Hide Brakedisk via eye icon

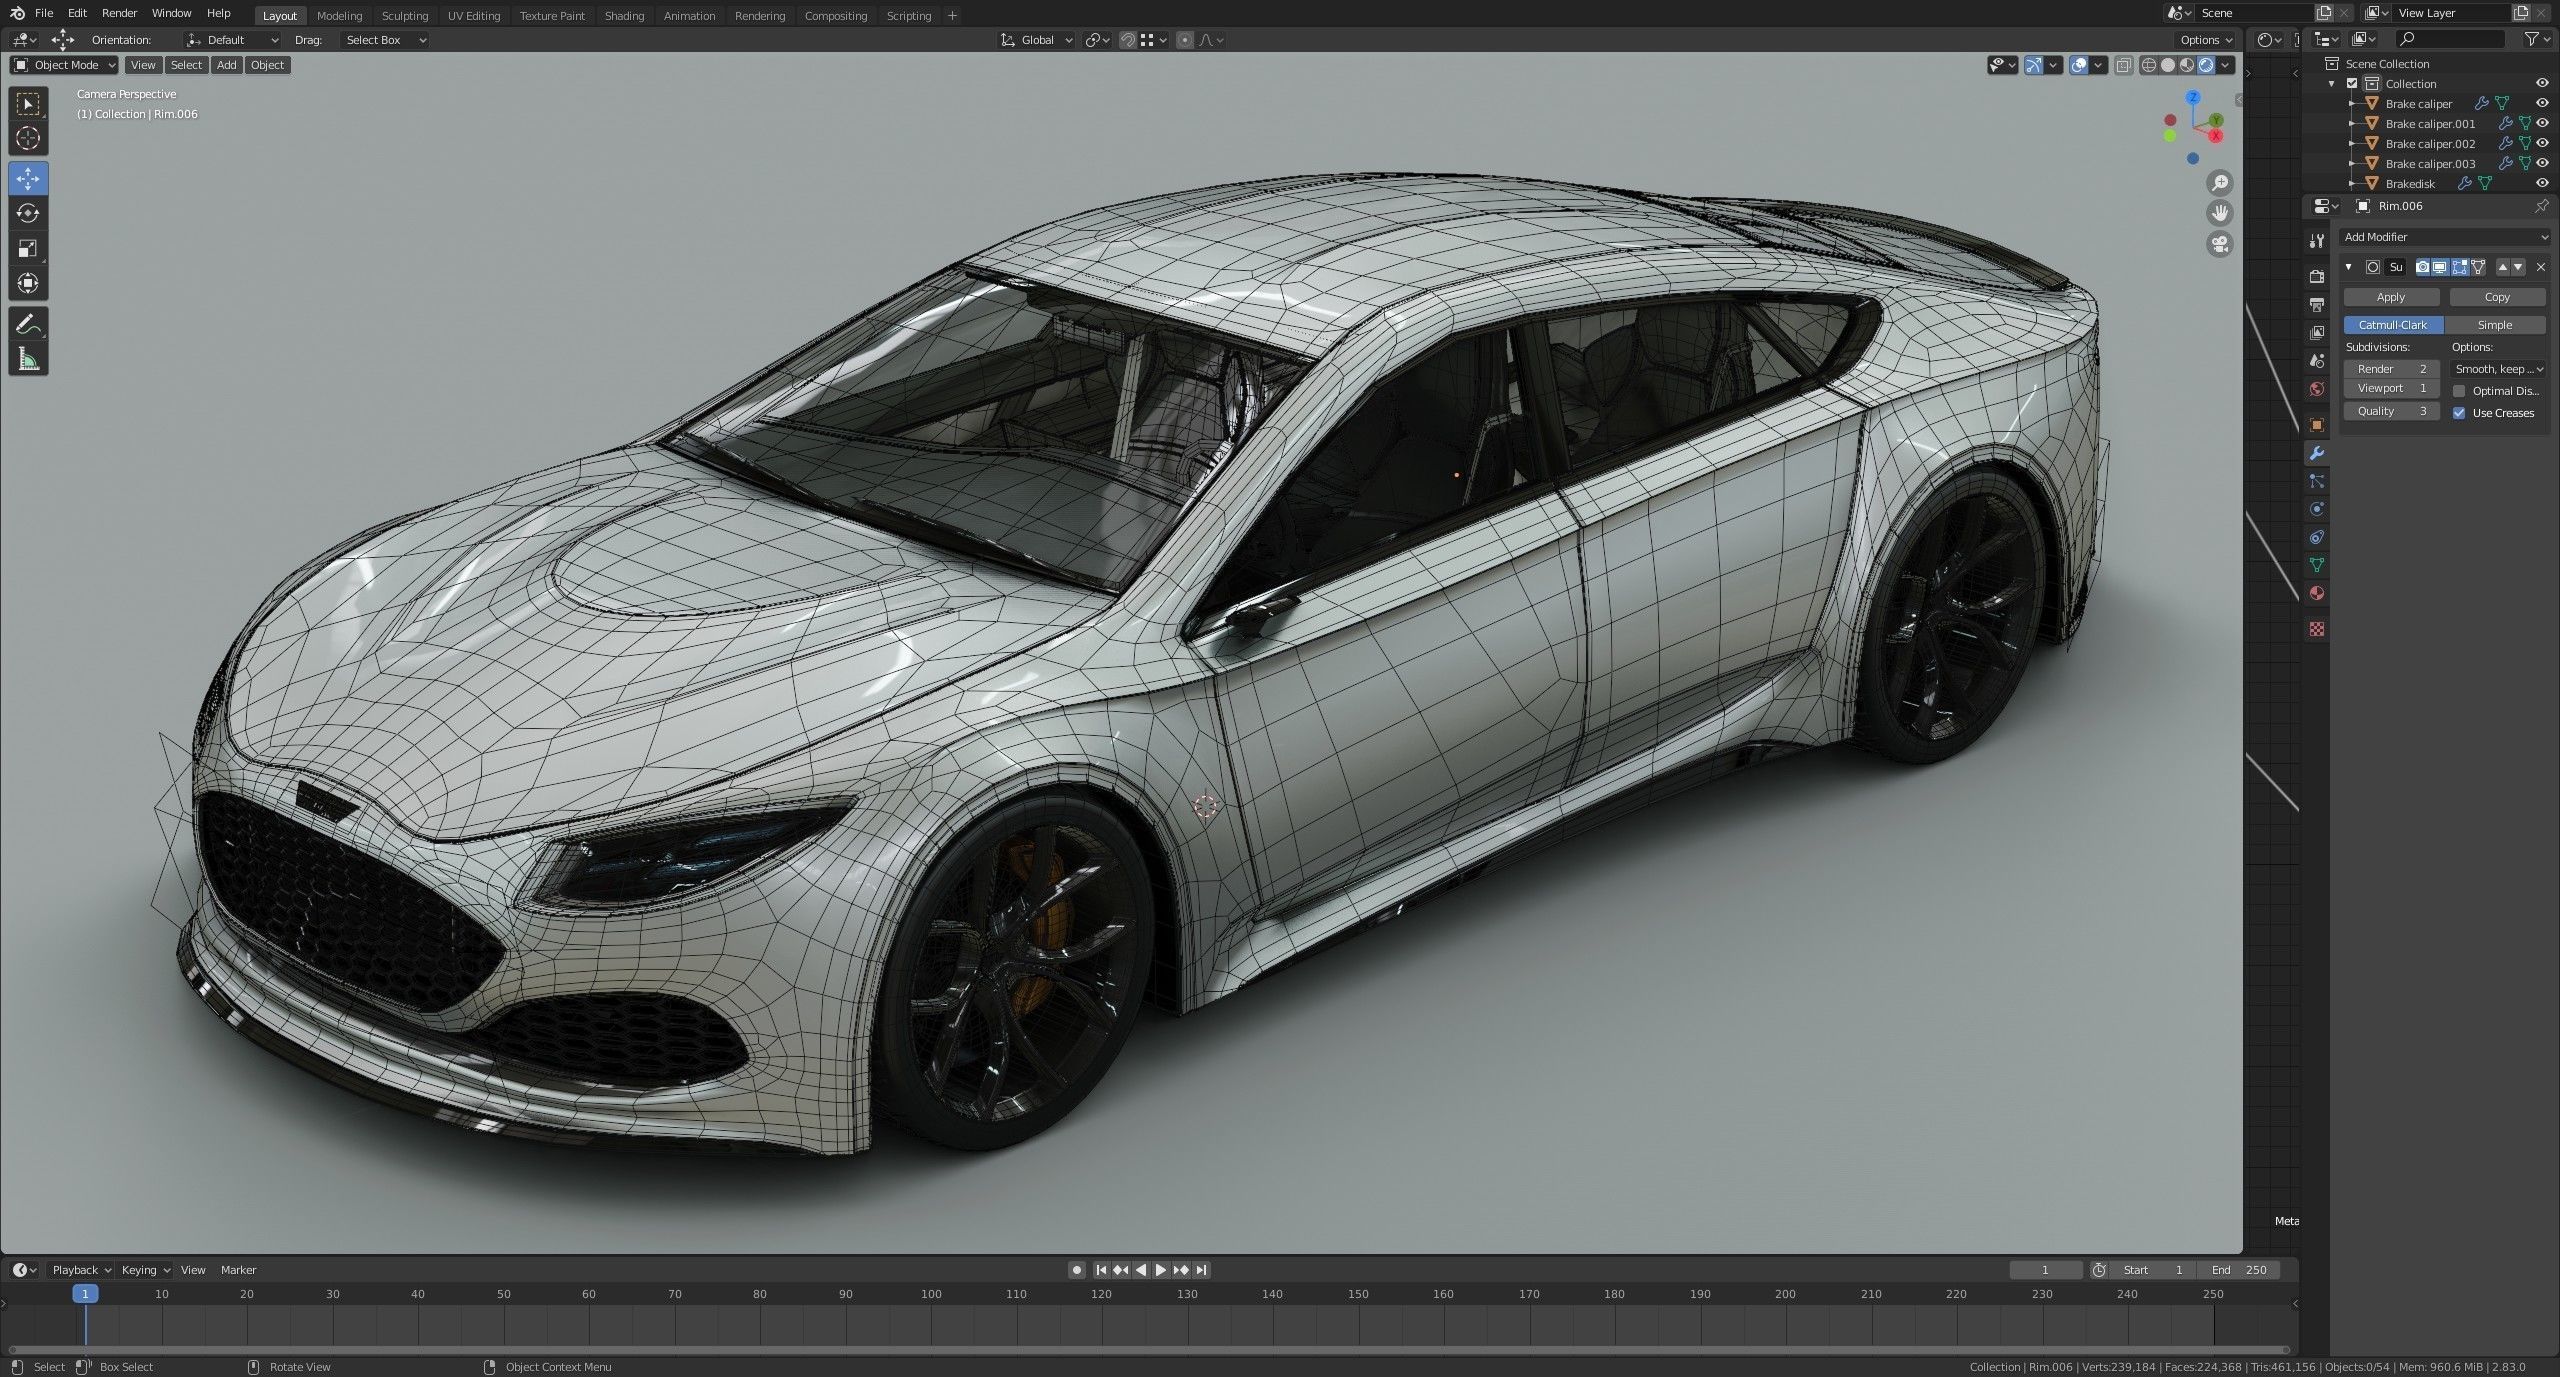[x=2542, y=183]
